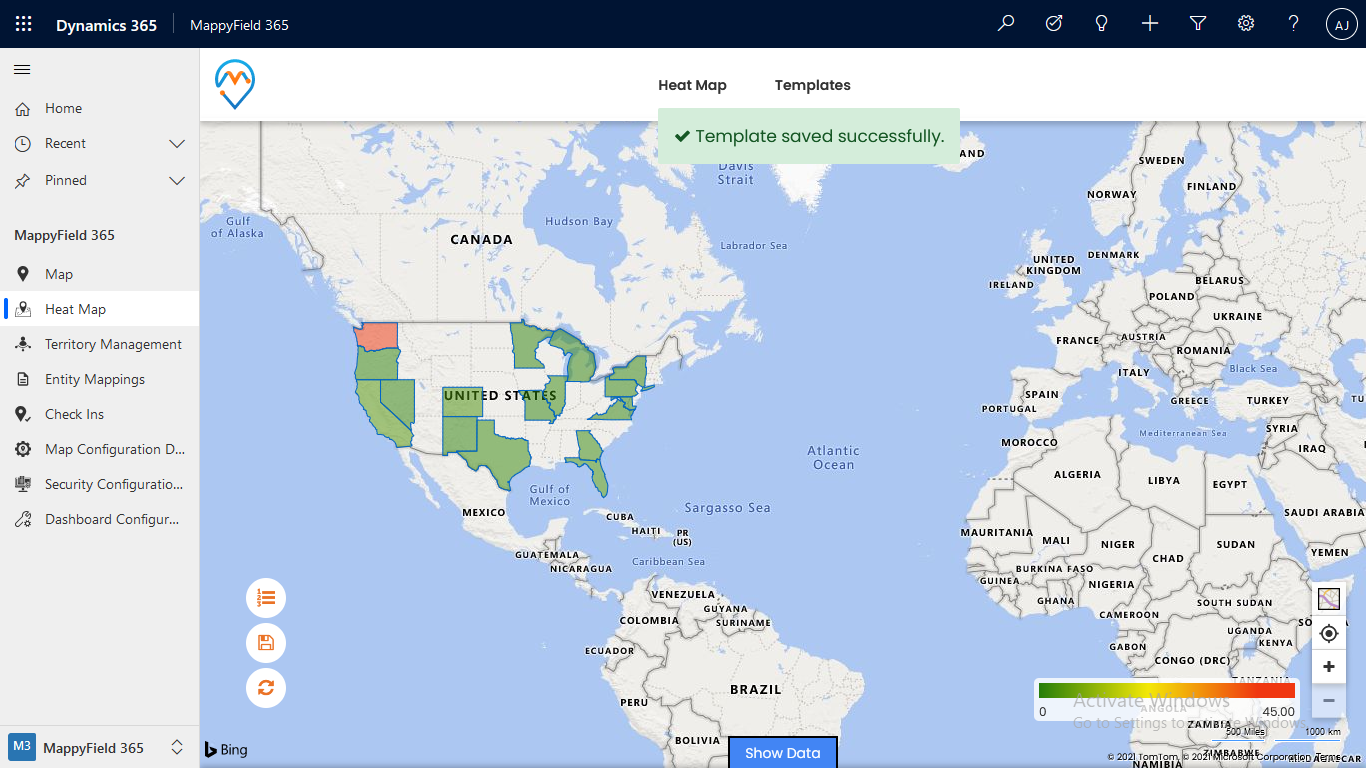
Task: Click the orange refresh map icon
Action: coord(266,687)
